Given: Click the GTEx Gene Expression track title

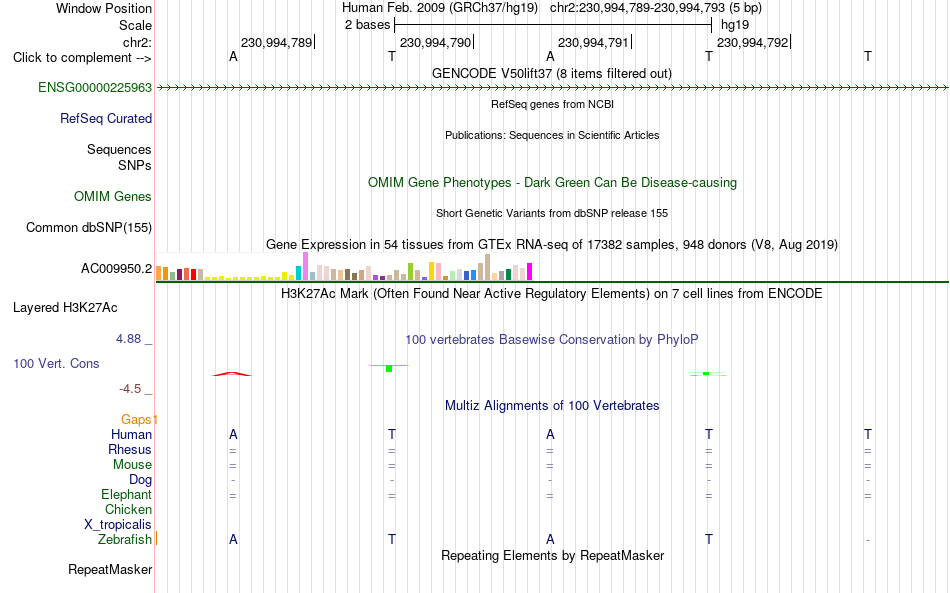Looking at the screenshot, I should [551, 244].
